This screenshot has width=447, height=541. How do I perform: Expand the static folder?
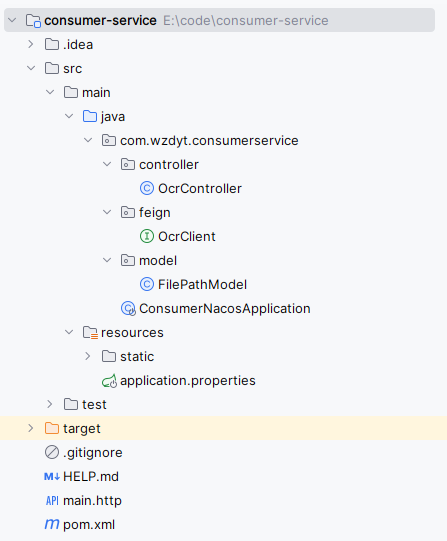(88, 356)
